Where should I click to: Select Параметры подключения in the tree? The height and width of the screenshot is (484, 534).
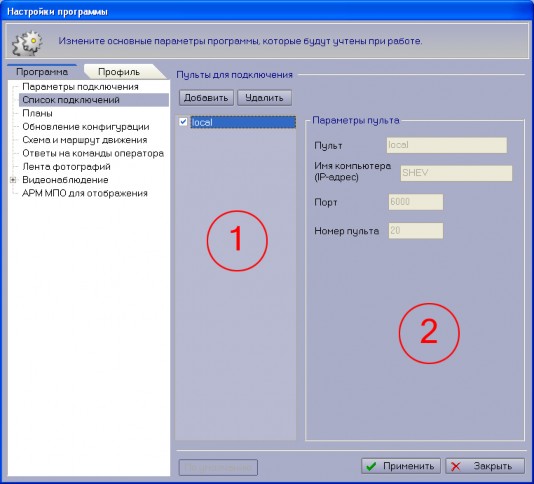[x=80, y=87]
